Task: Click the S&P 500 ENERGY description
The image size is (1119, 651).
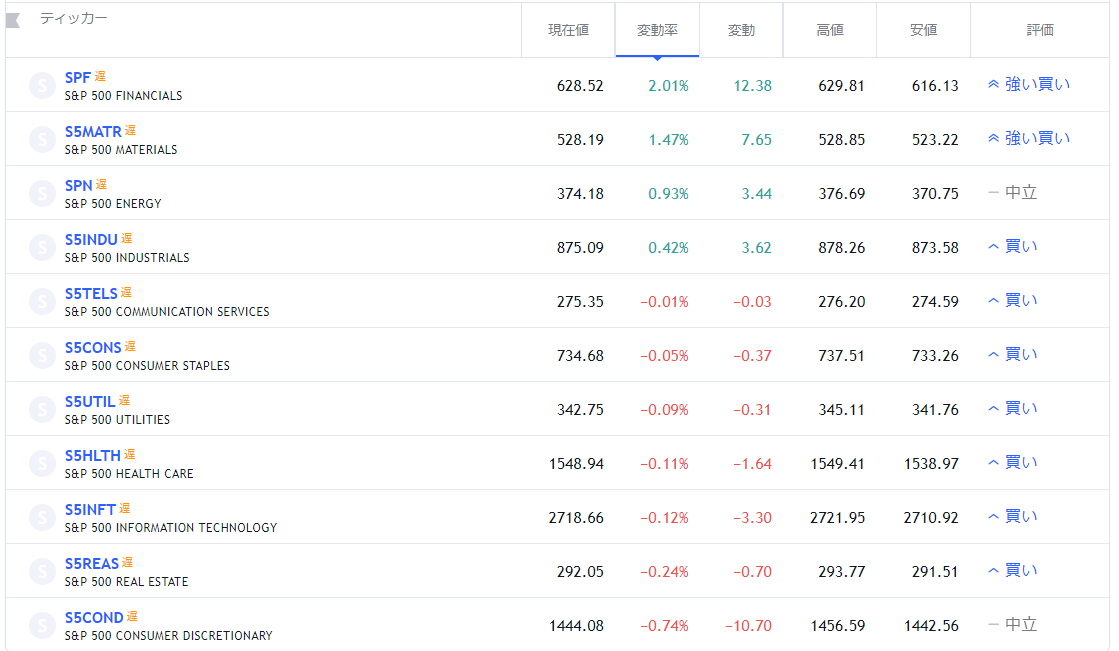Action: click(x=113, y=204)
